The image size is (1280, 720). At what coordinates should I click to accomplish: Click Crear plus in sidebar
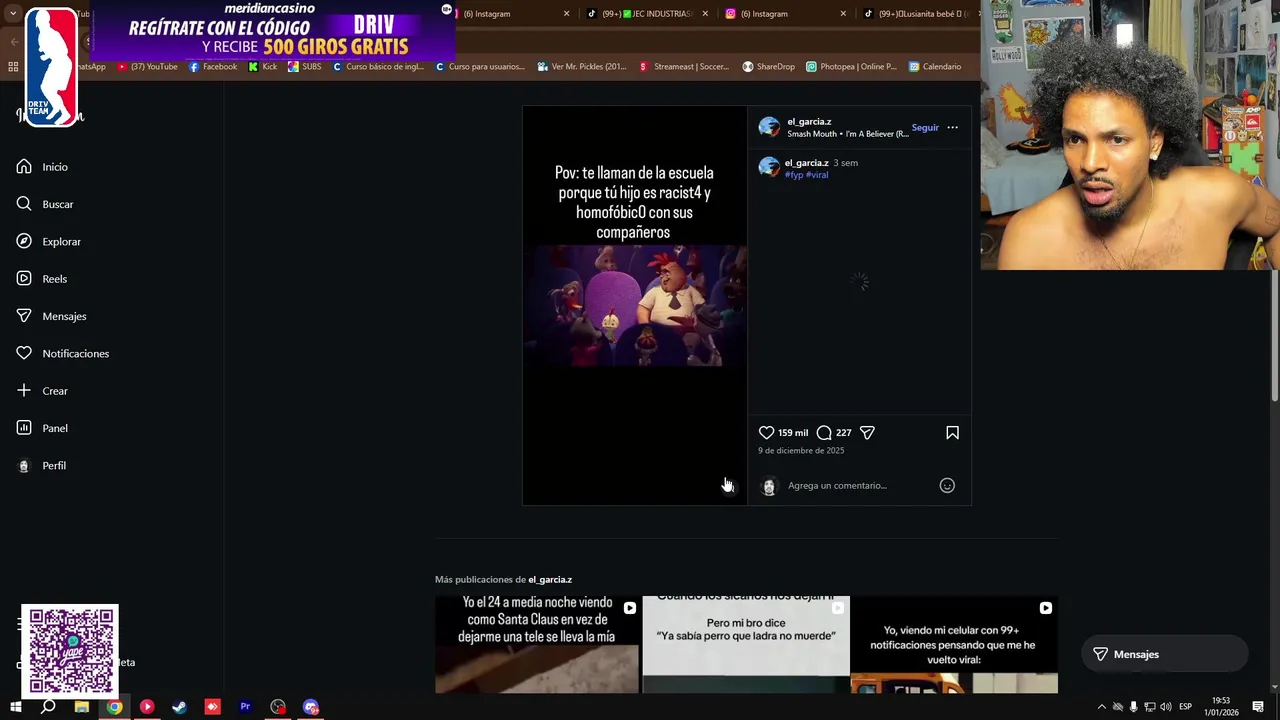42,391
